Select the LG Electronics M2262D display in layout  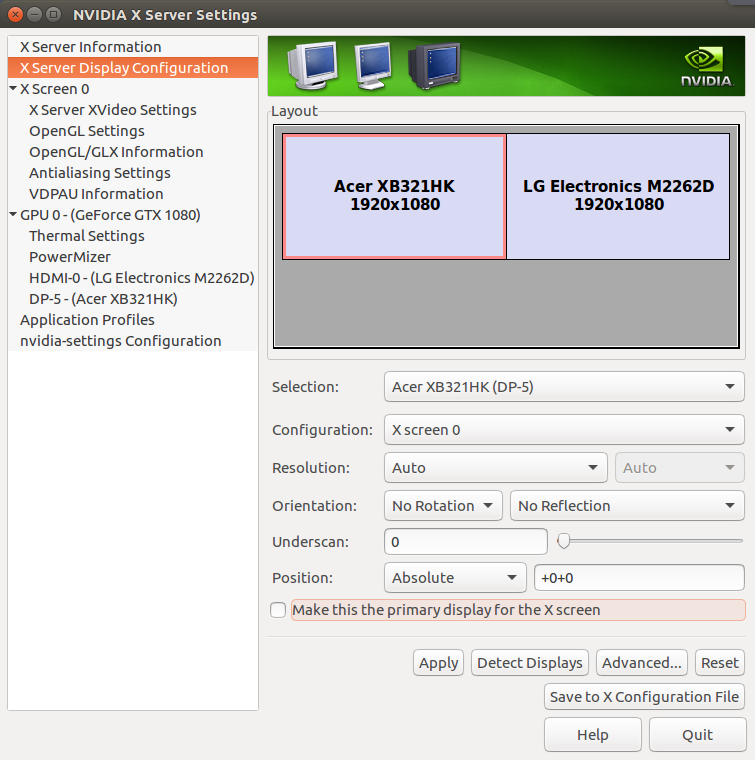click(618, 196)
